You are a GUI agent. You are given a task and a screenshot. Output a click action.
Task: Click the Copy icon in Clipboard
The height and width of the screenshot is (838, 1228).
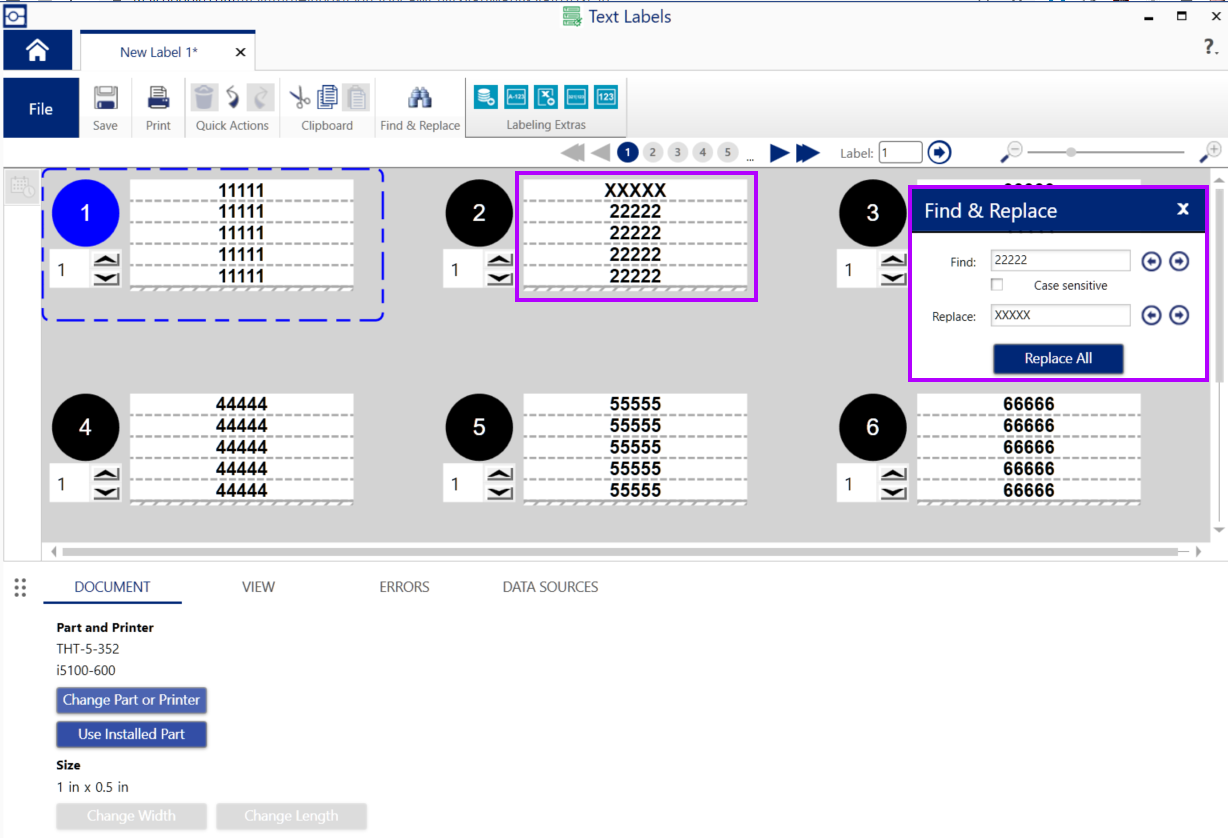[x=327, y=97]
